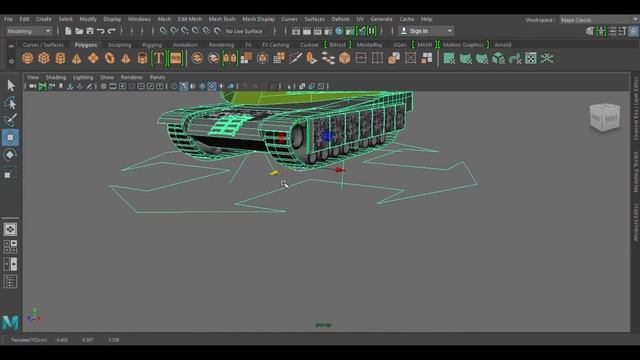
Task: Create a polygon cone from shelf
Action: [x=77, y=58]
